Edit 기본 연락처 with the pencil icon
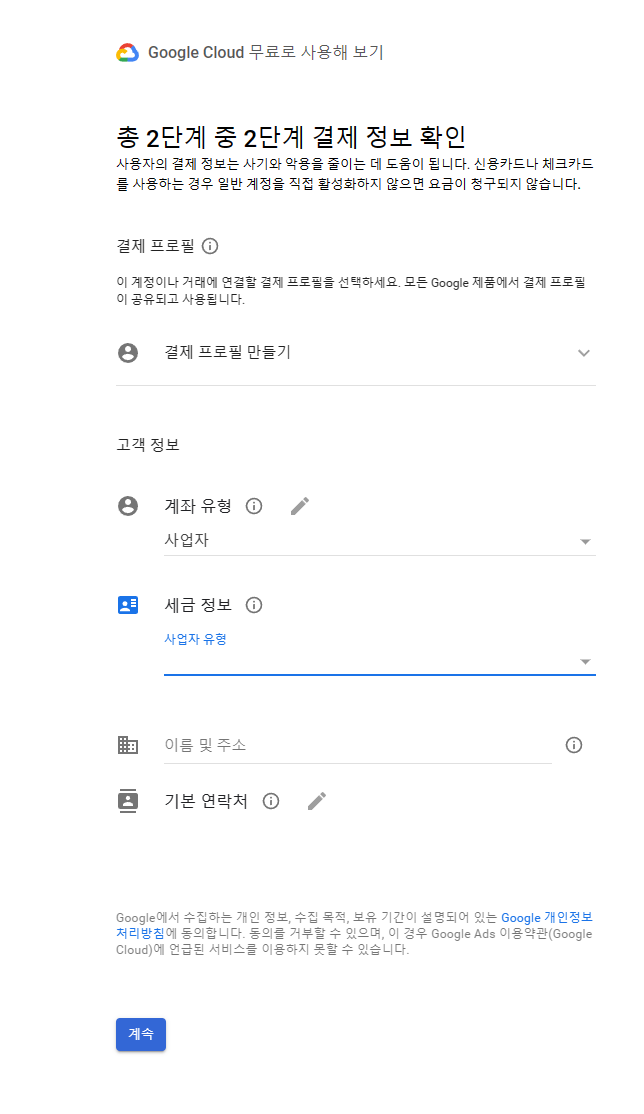Viewport: 644px width, 1114px height. 317,801
